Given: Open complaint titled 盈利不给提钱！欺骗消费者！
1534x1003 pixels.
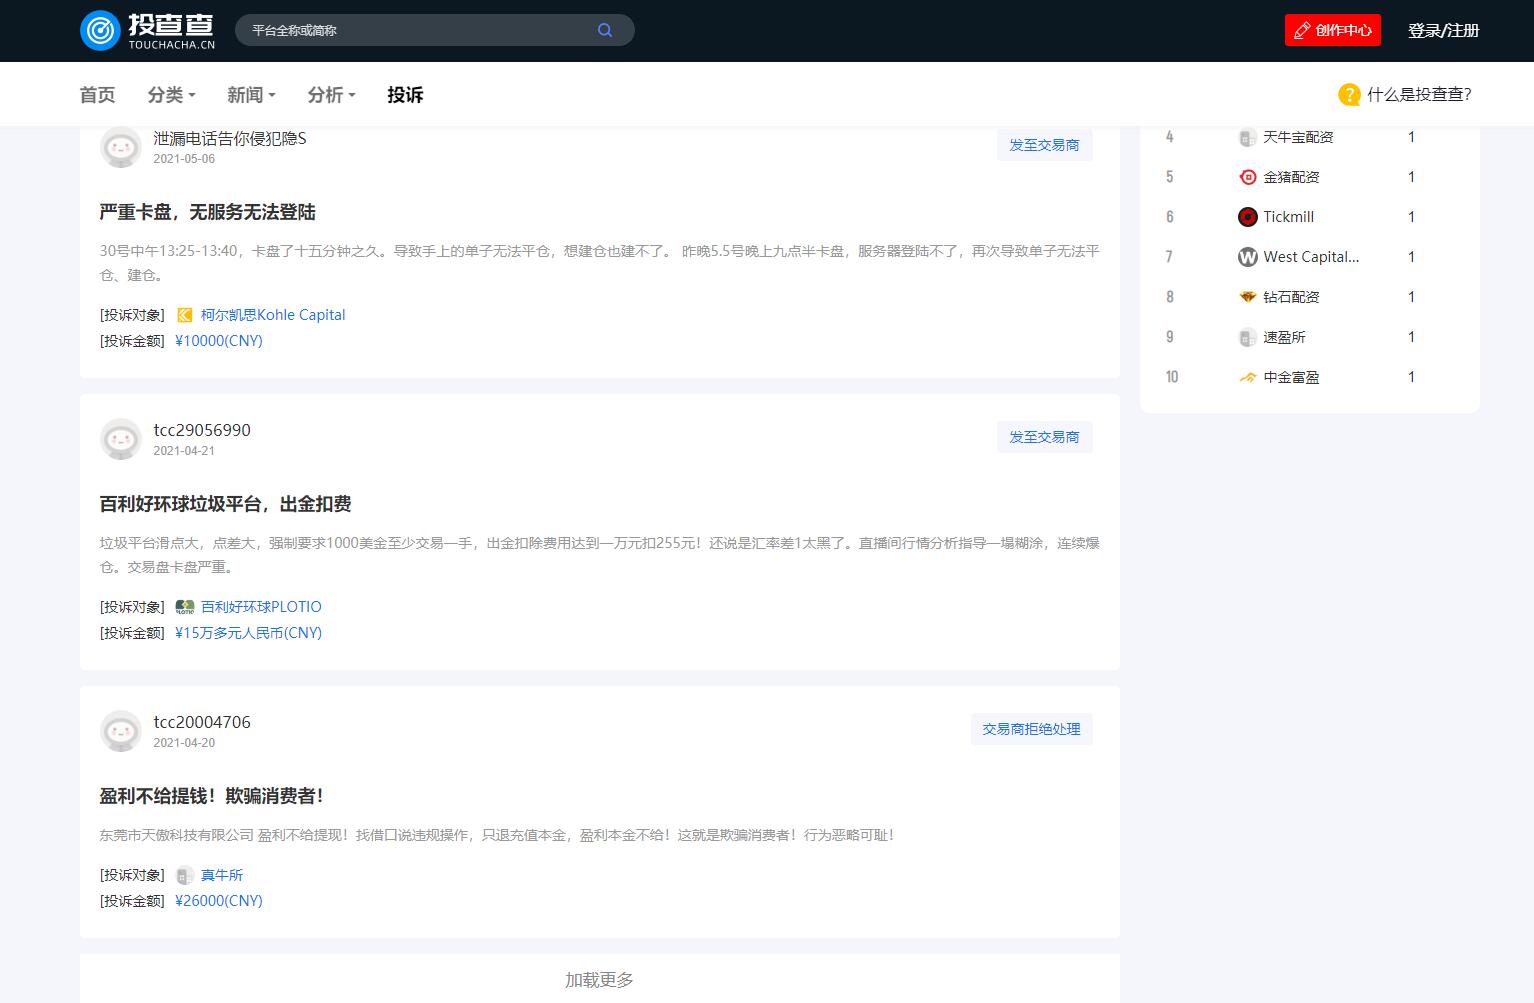Looking at the screenshot, I should point(211,796).
